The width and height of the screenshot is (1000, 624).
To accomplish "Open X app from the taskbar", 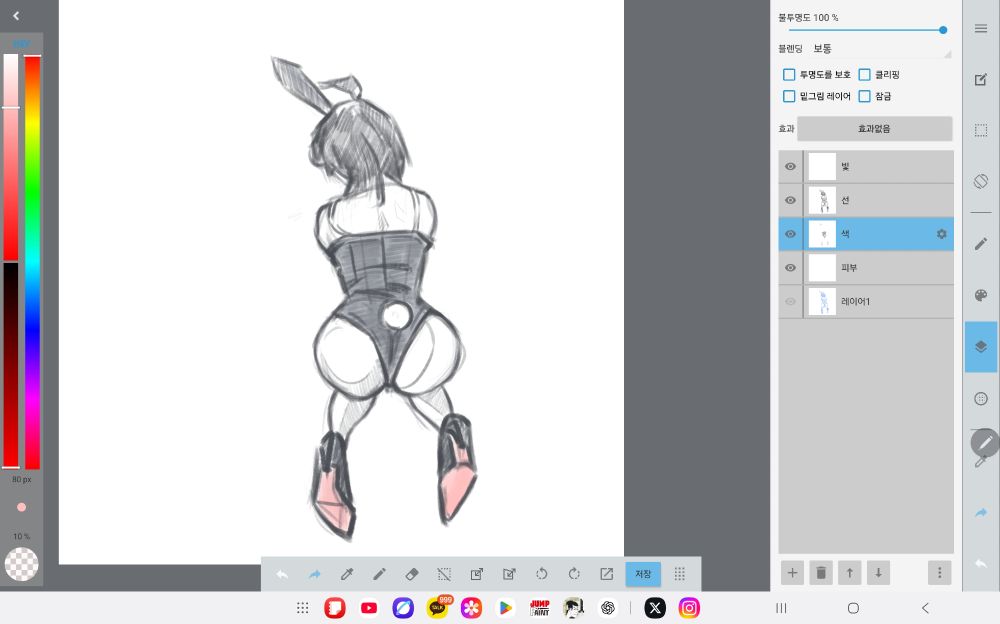I will [x=655, y=608].
